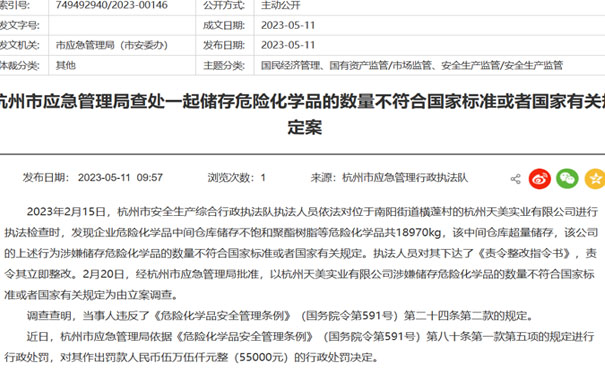Click the paragraph starting 2023年2月15日

tap(301, 253)
